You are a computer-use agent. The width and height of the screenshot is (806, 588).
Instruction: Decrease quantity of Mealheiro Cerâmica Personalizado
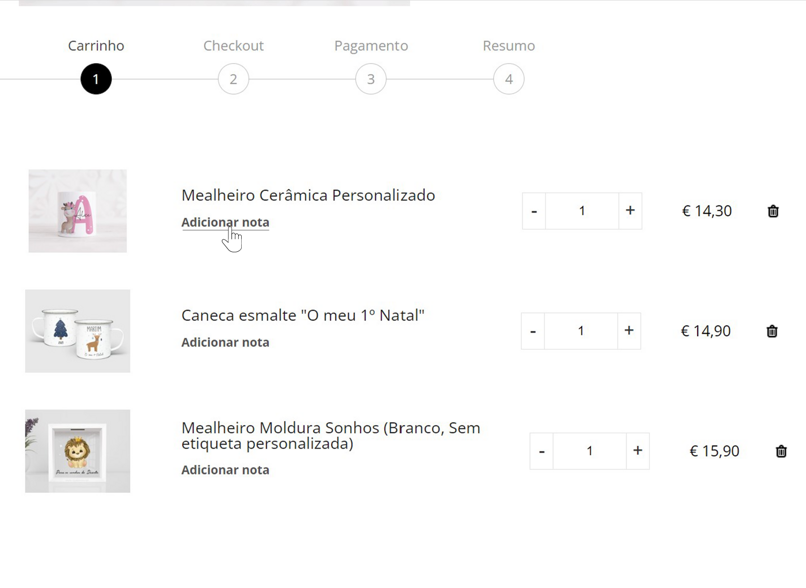pos(534,211)
